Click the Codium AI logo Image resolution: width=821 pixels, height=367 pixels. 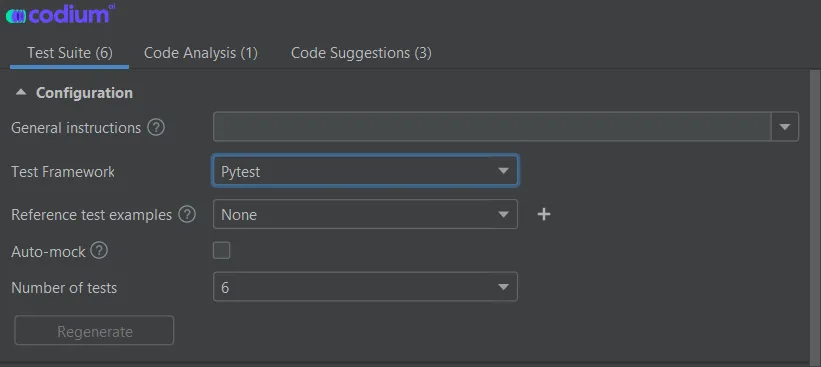point(60,14)
